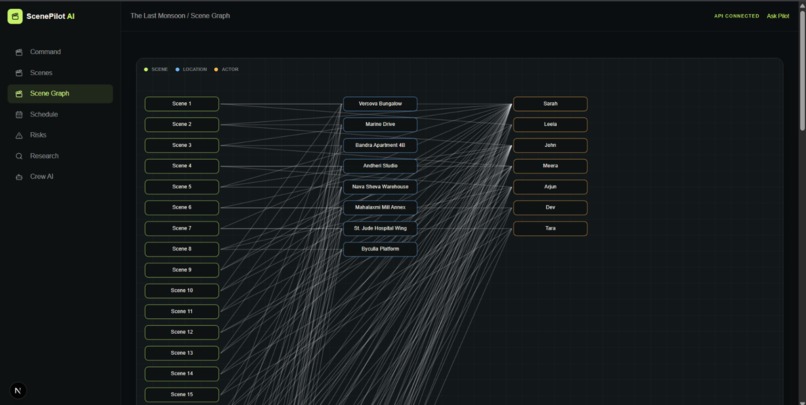This screenshot has width=806, height=405.
Task: Click the Research magnifier icon
Action: pos(19,156)
